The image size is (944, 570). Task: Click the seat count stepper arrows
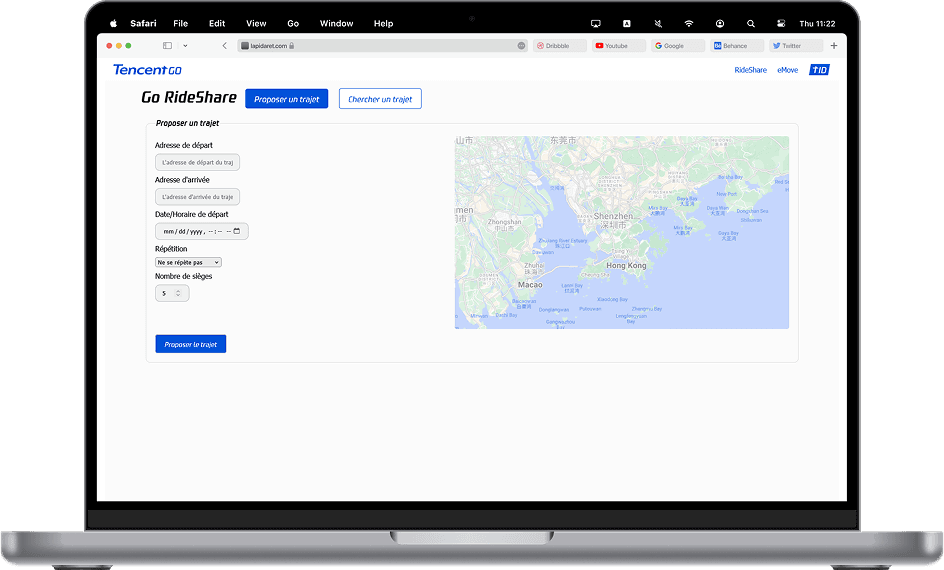[178, 293]
